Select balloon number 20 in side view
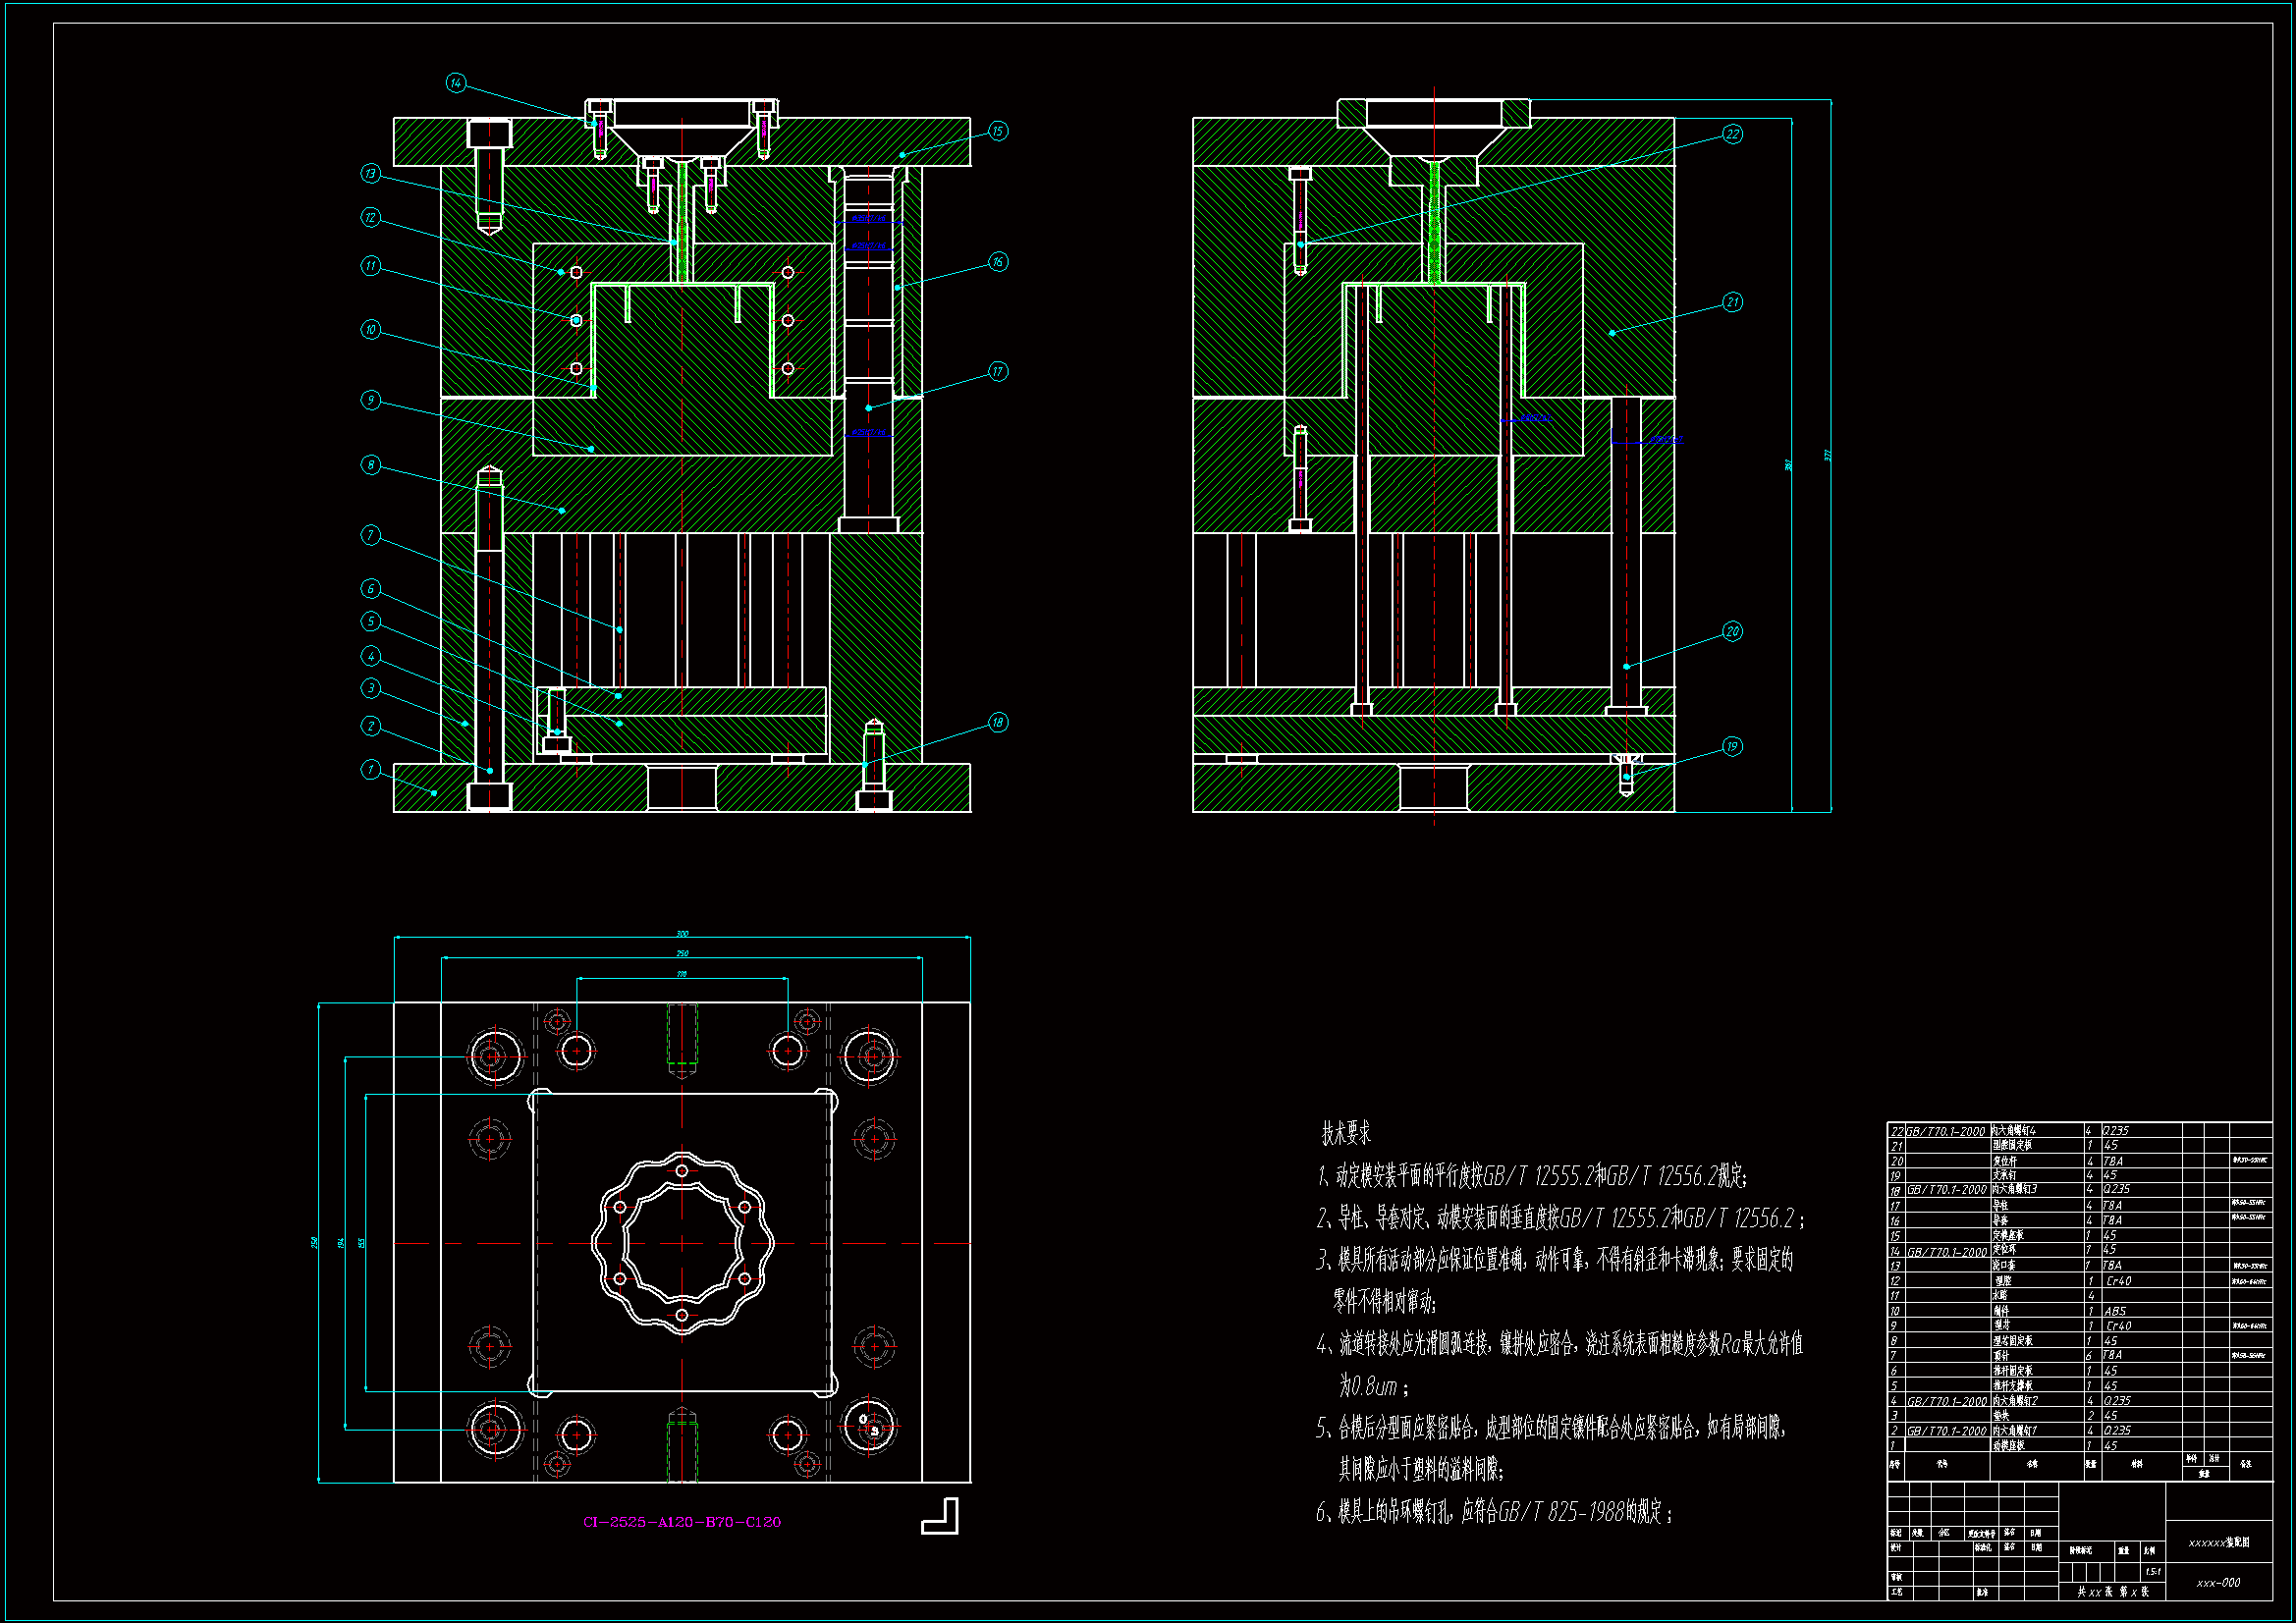 point(1732,631)
